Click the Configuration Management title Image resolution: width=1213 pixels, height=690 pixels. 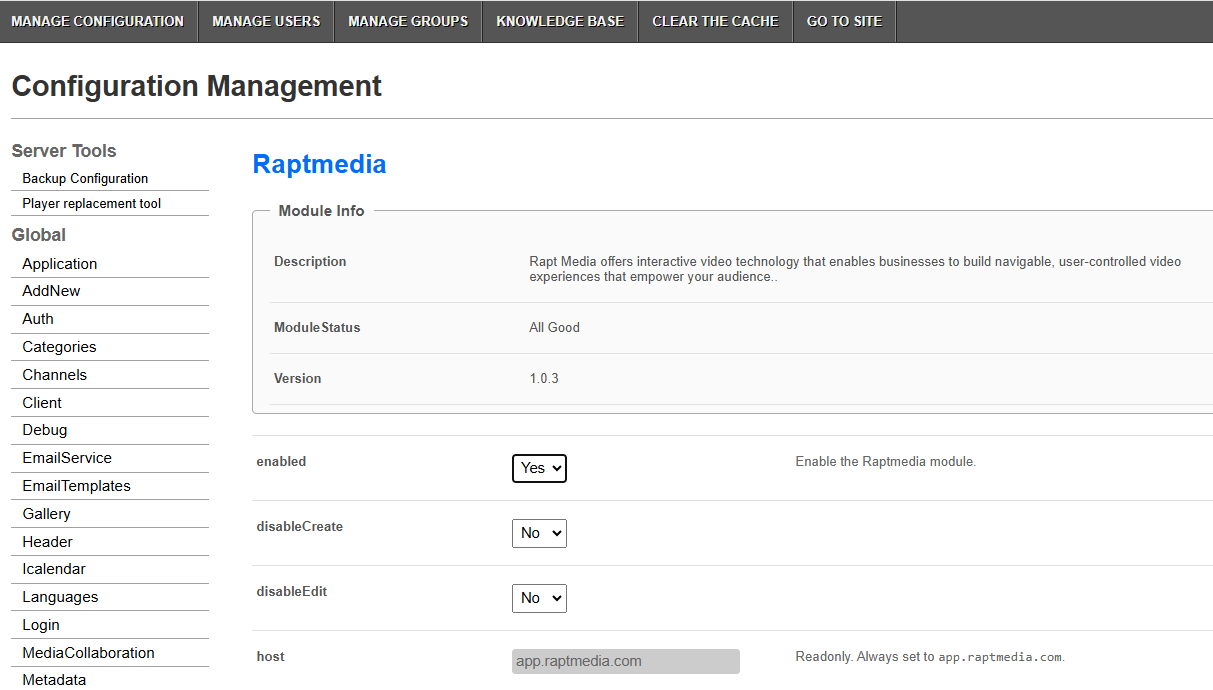coord(197,86)
